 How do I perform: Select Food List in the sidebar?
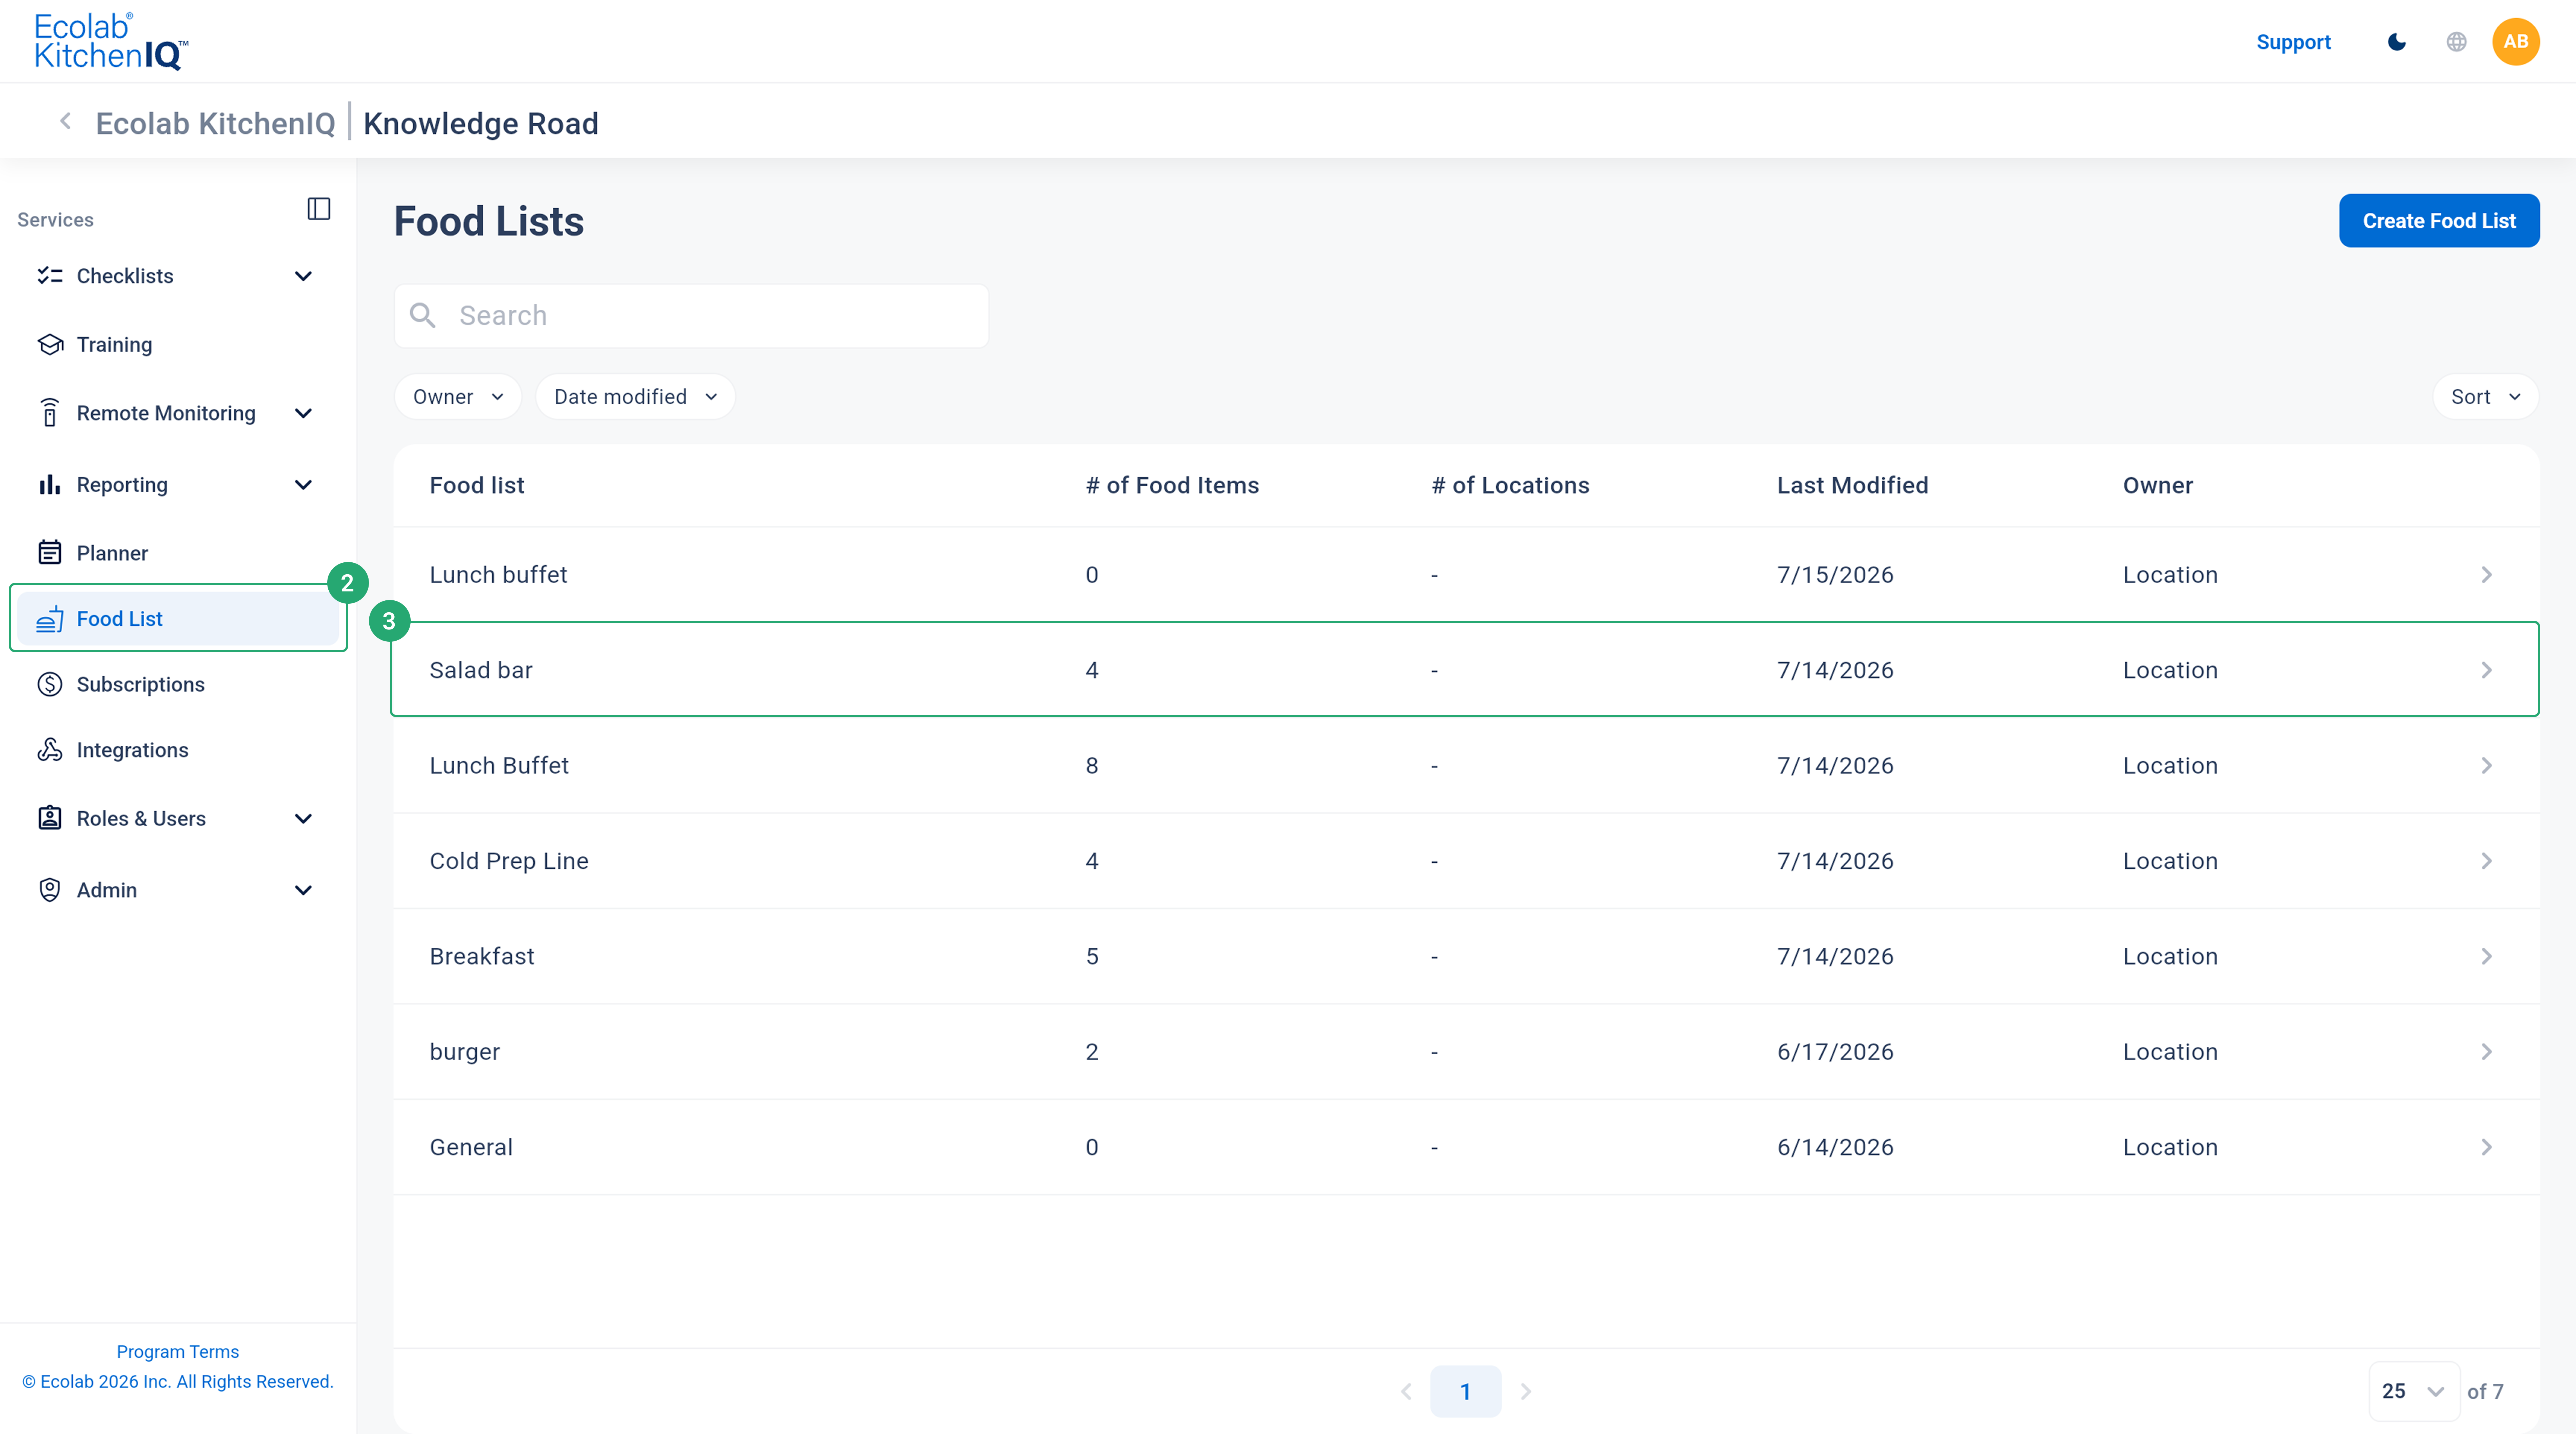coord(178,619)
